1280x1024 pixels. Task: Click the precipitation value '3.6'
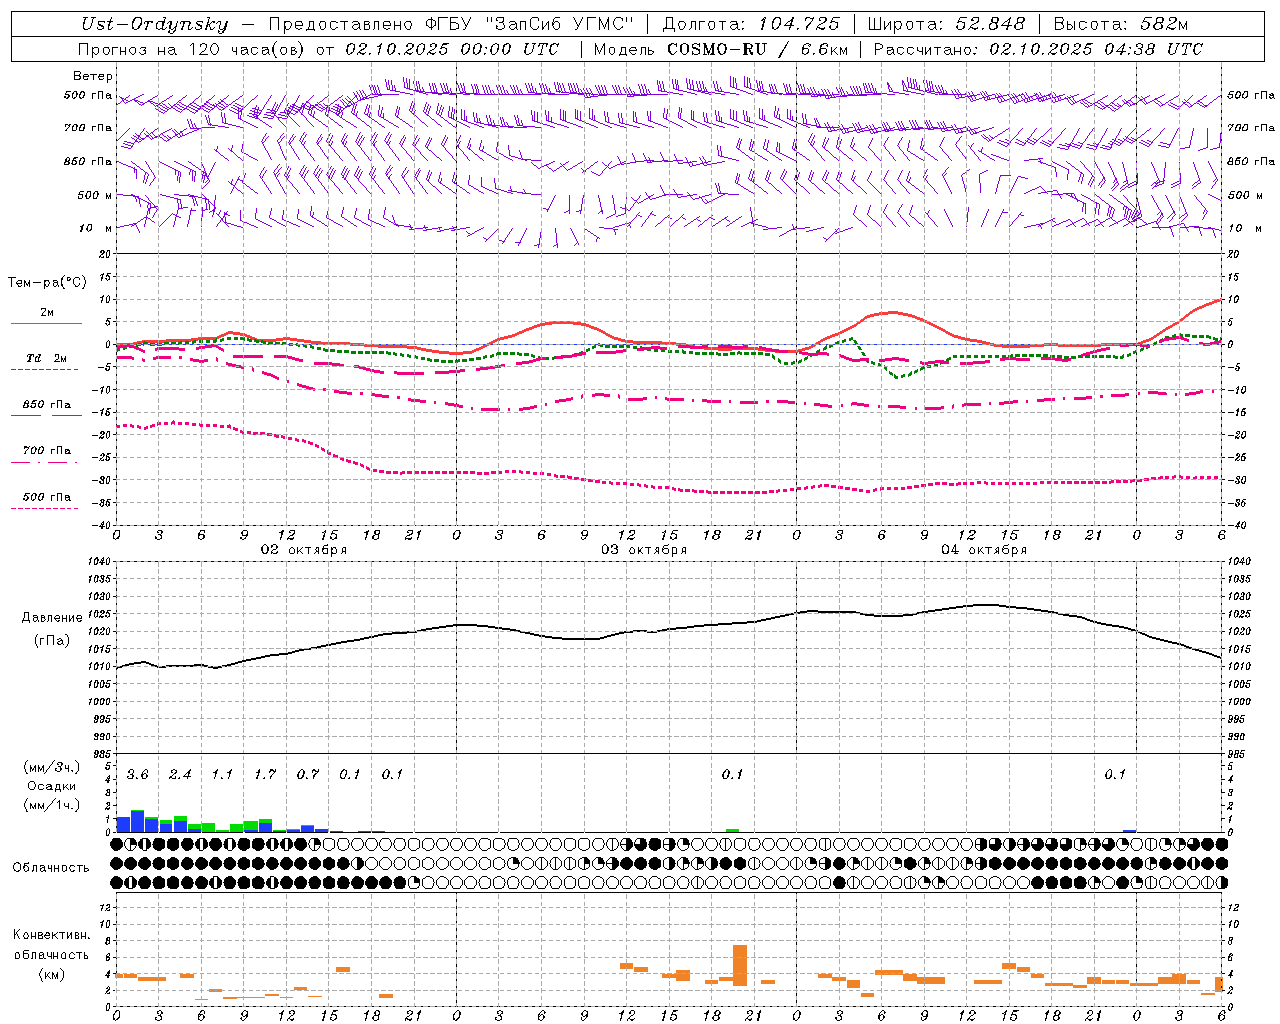[x=138, y=775]
